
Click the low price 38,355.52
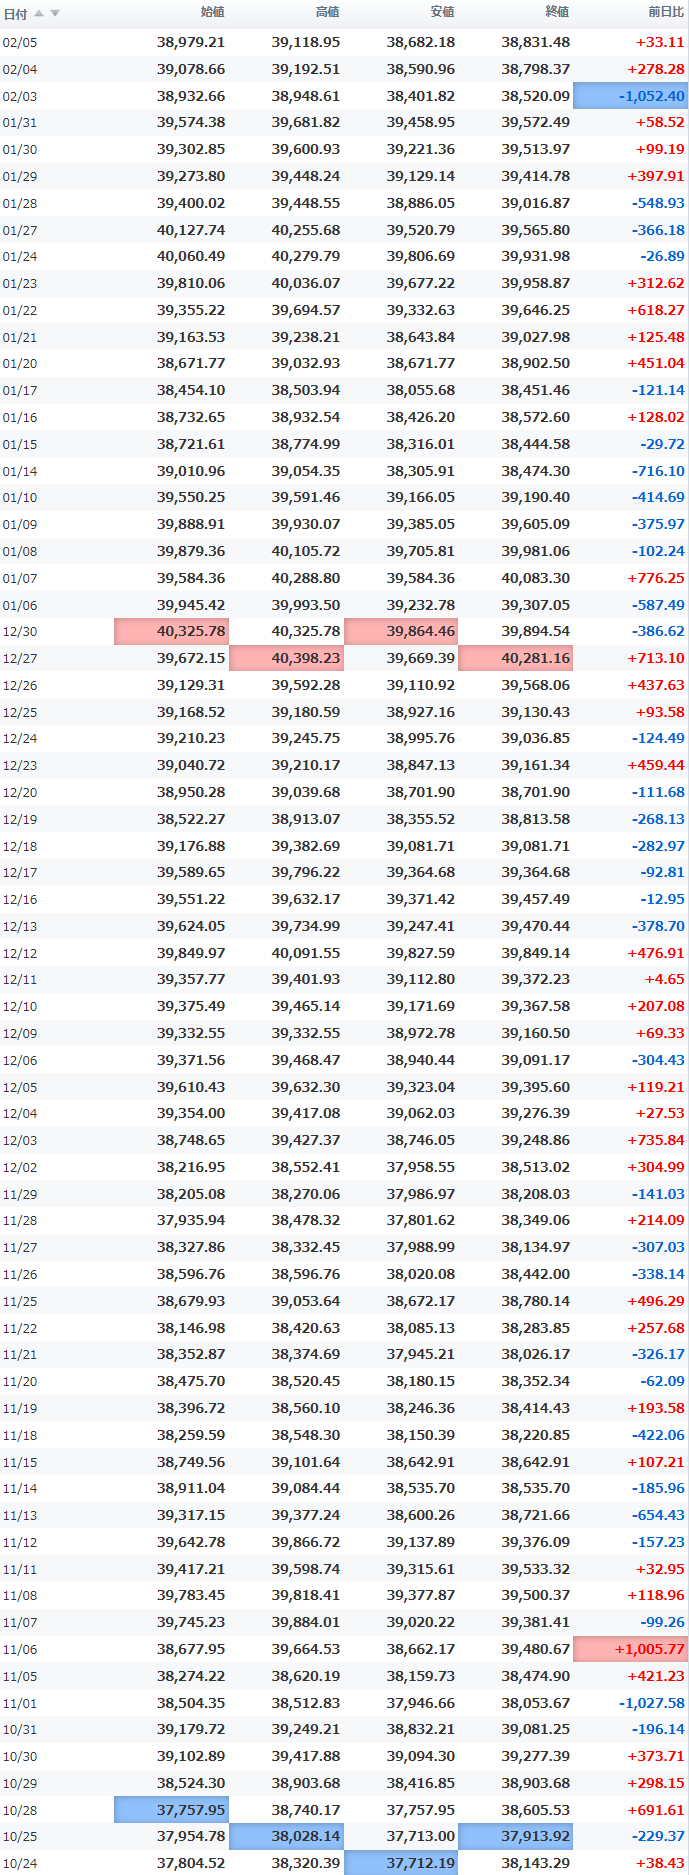click(421, 819)
